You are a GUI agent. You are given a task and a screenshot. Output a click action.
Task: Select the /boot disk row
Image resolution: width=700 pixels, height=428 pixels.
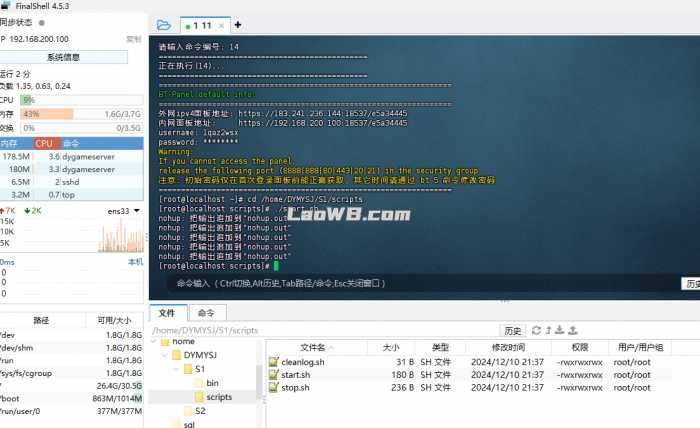[x=71, y=399]
